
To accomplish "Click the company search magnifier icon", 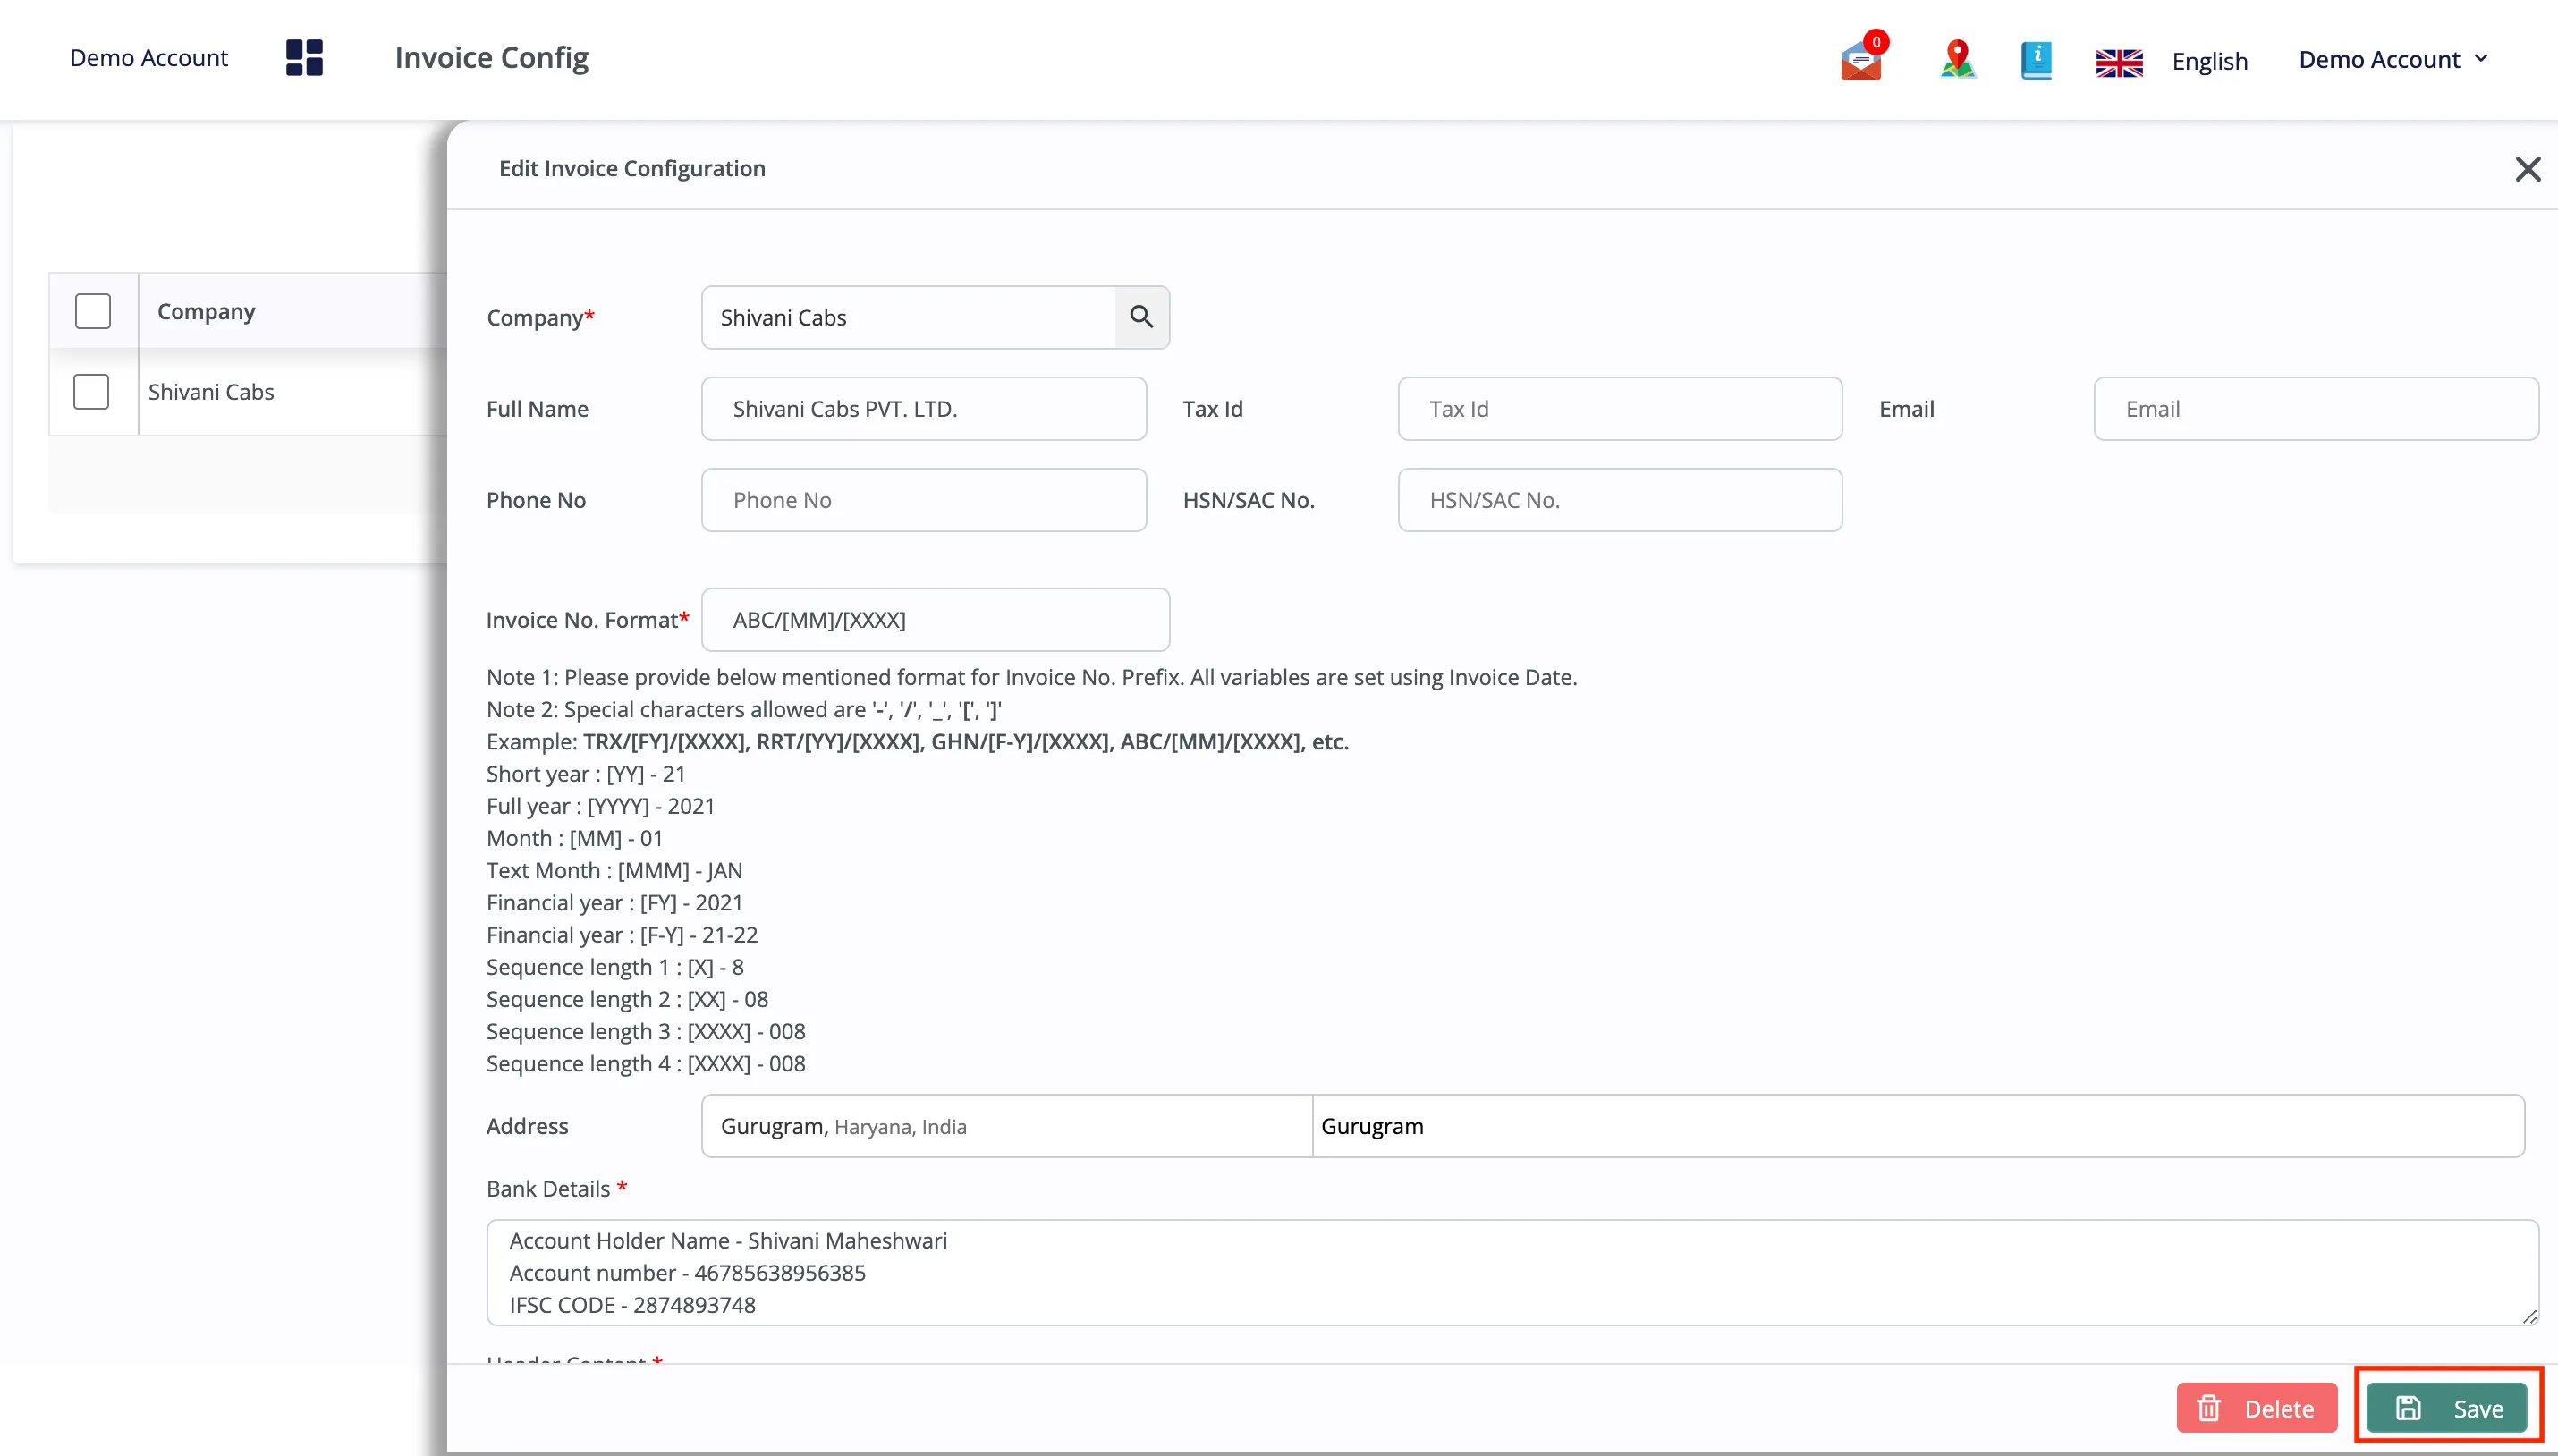I will coord(1141,317).
